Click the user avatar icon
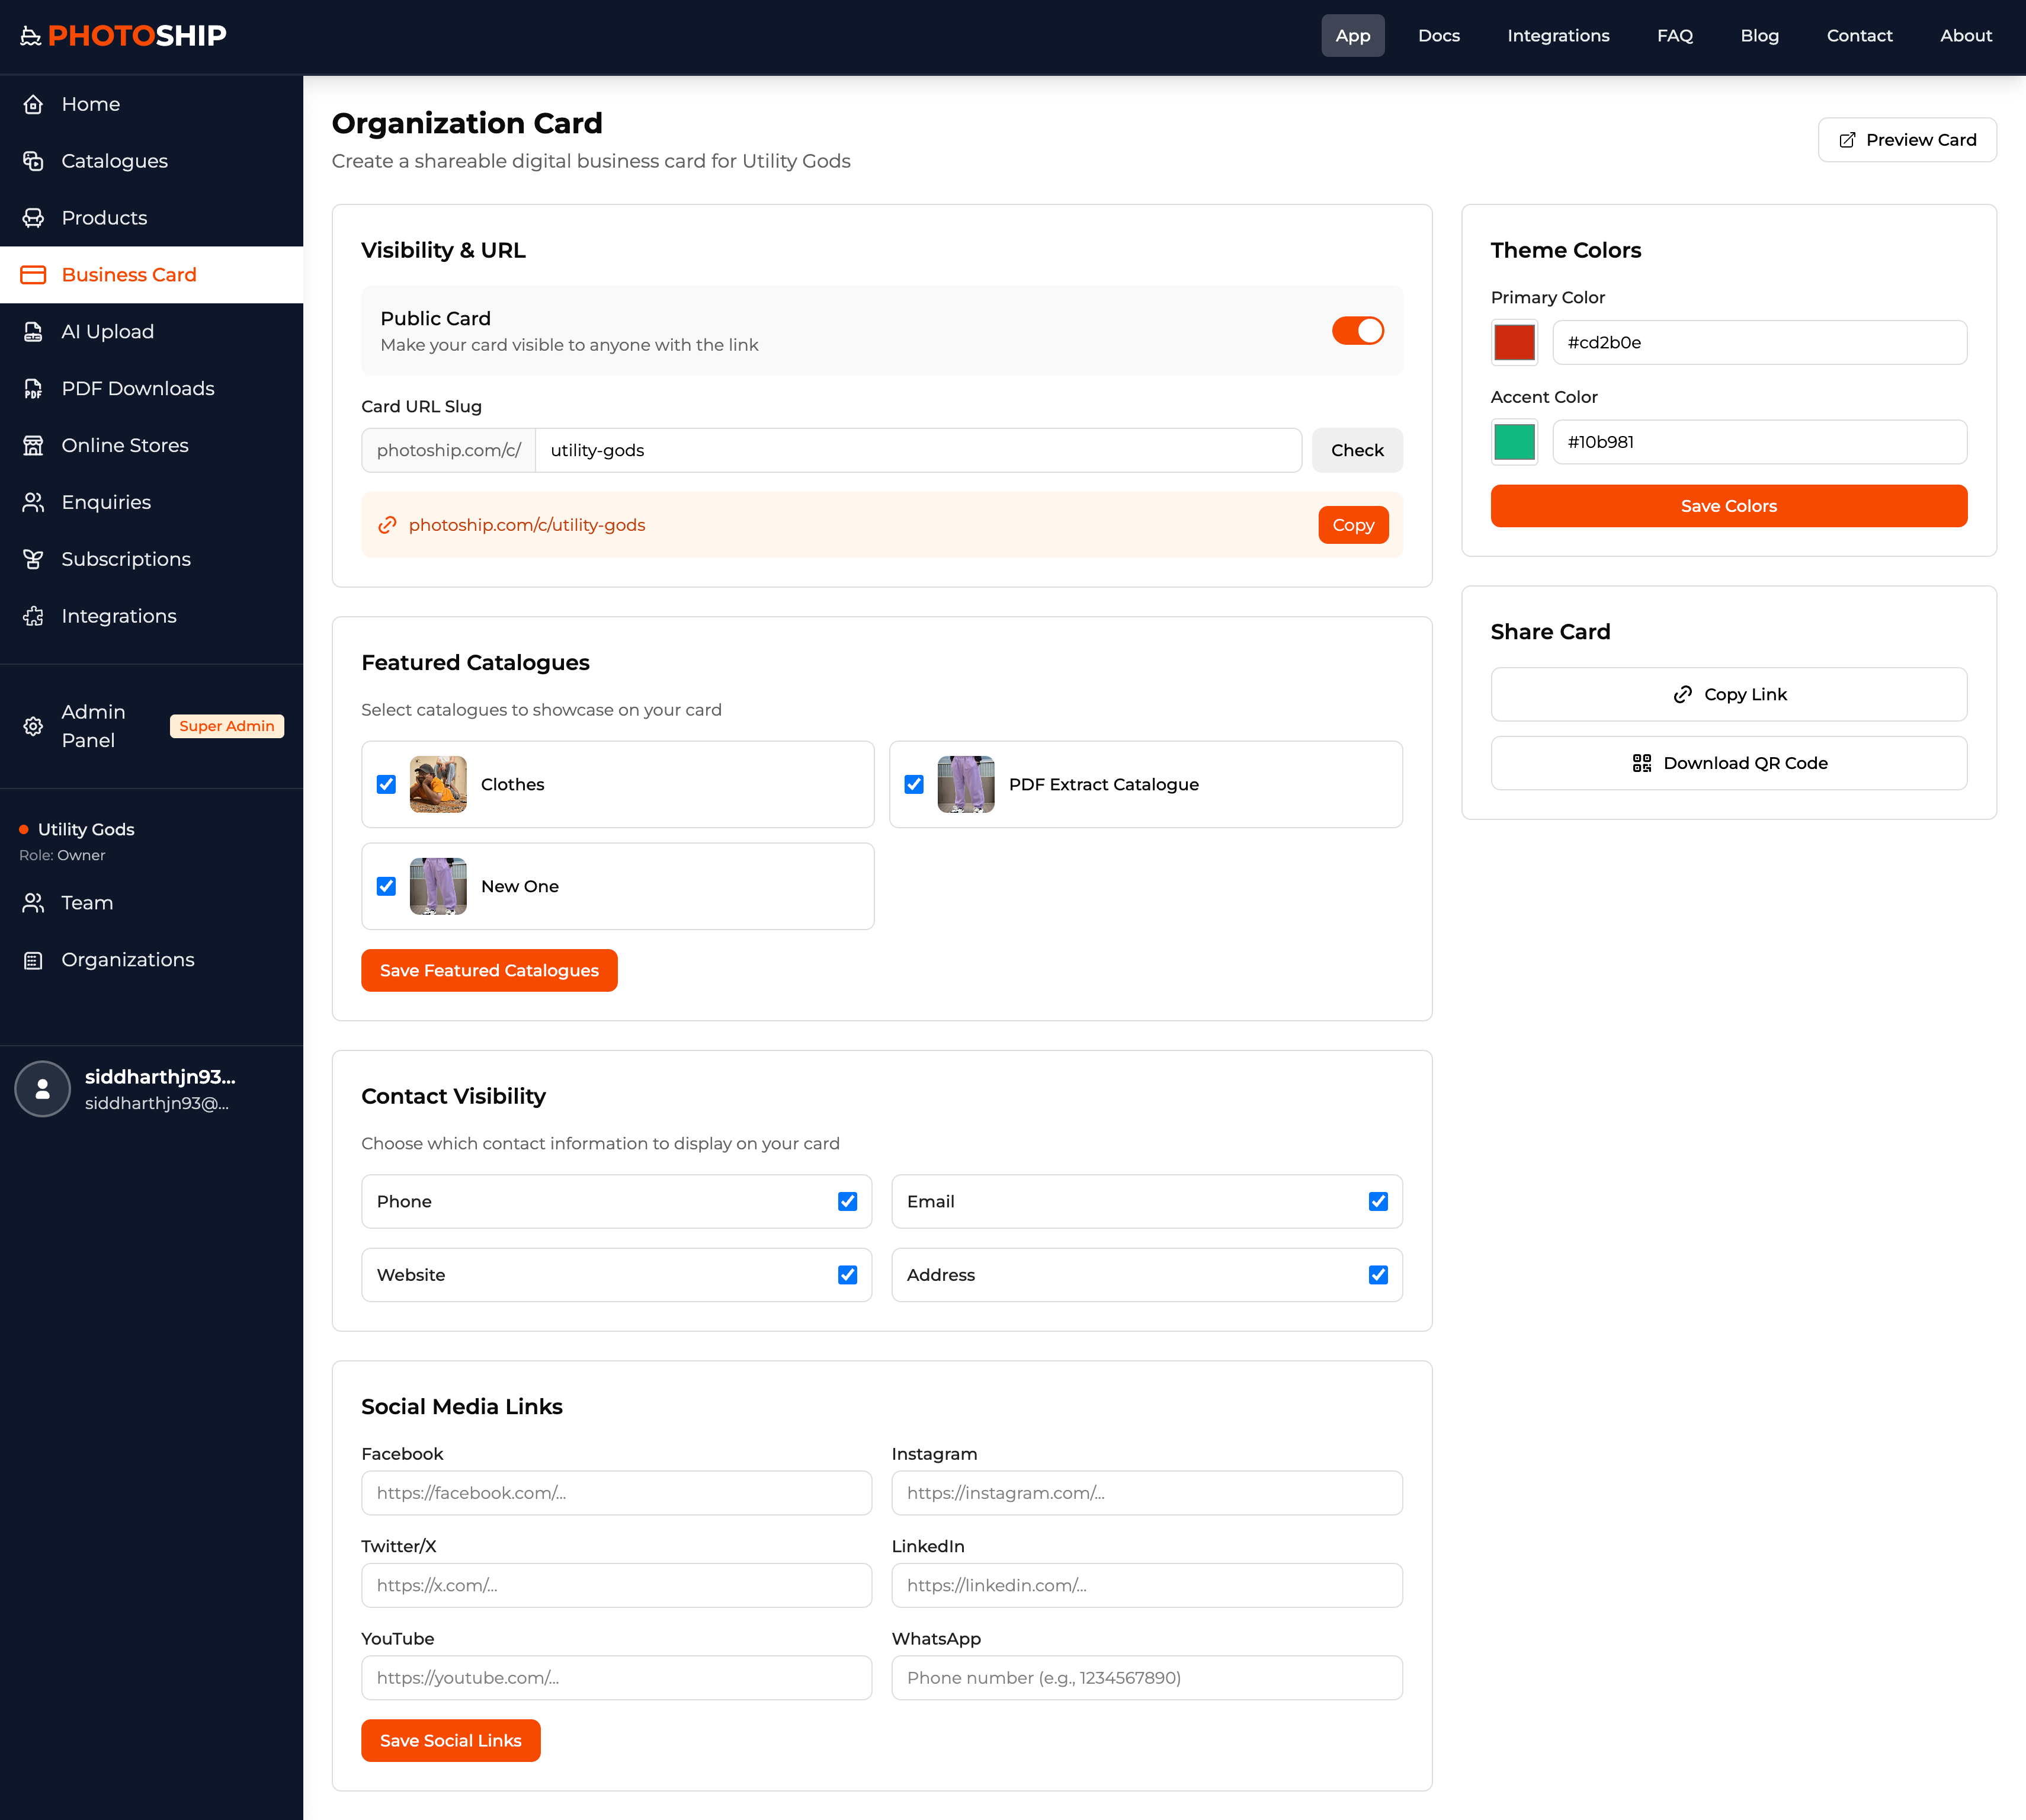 point(42,1089)
